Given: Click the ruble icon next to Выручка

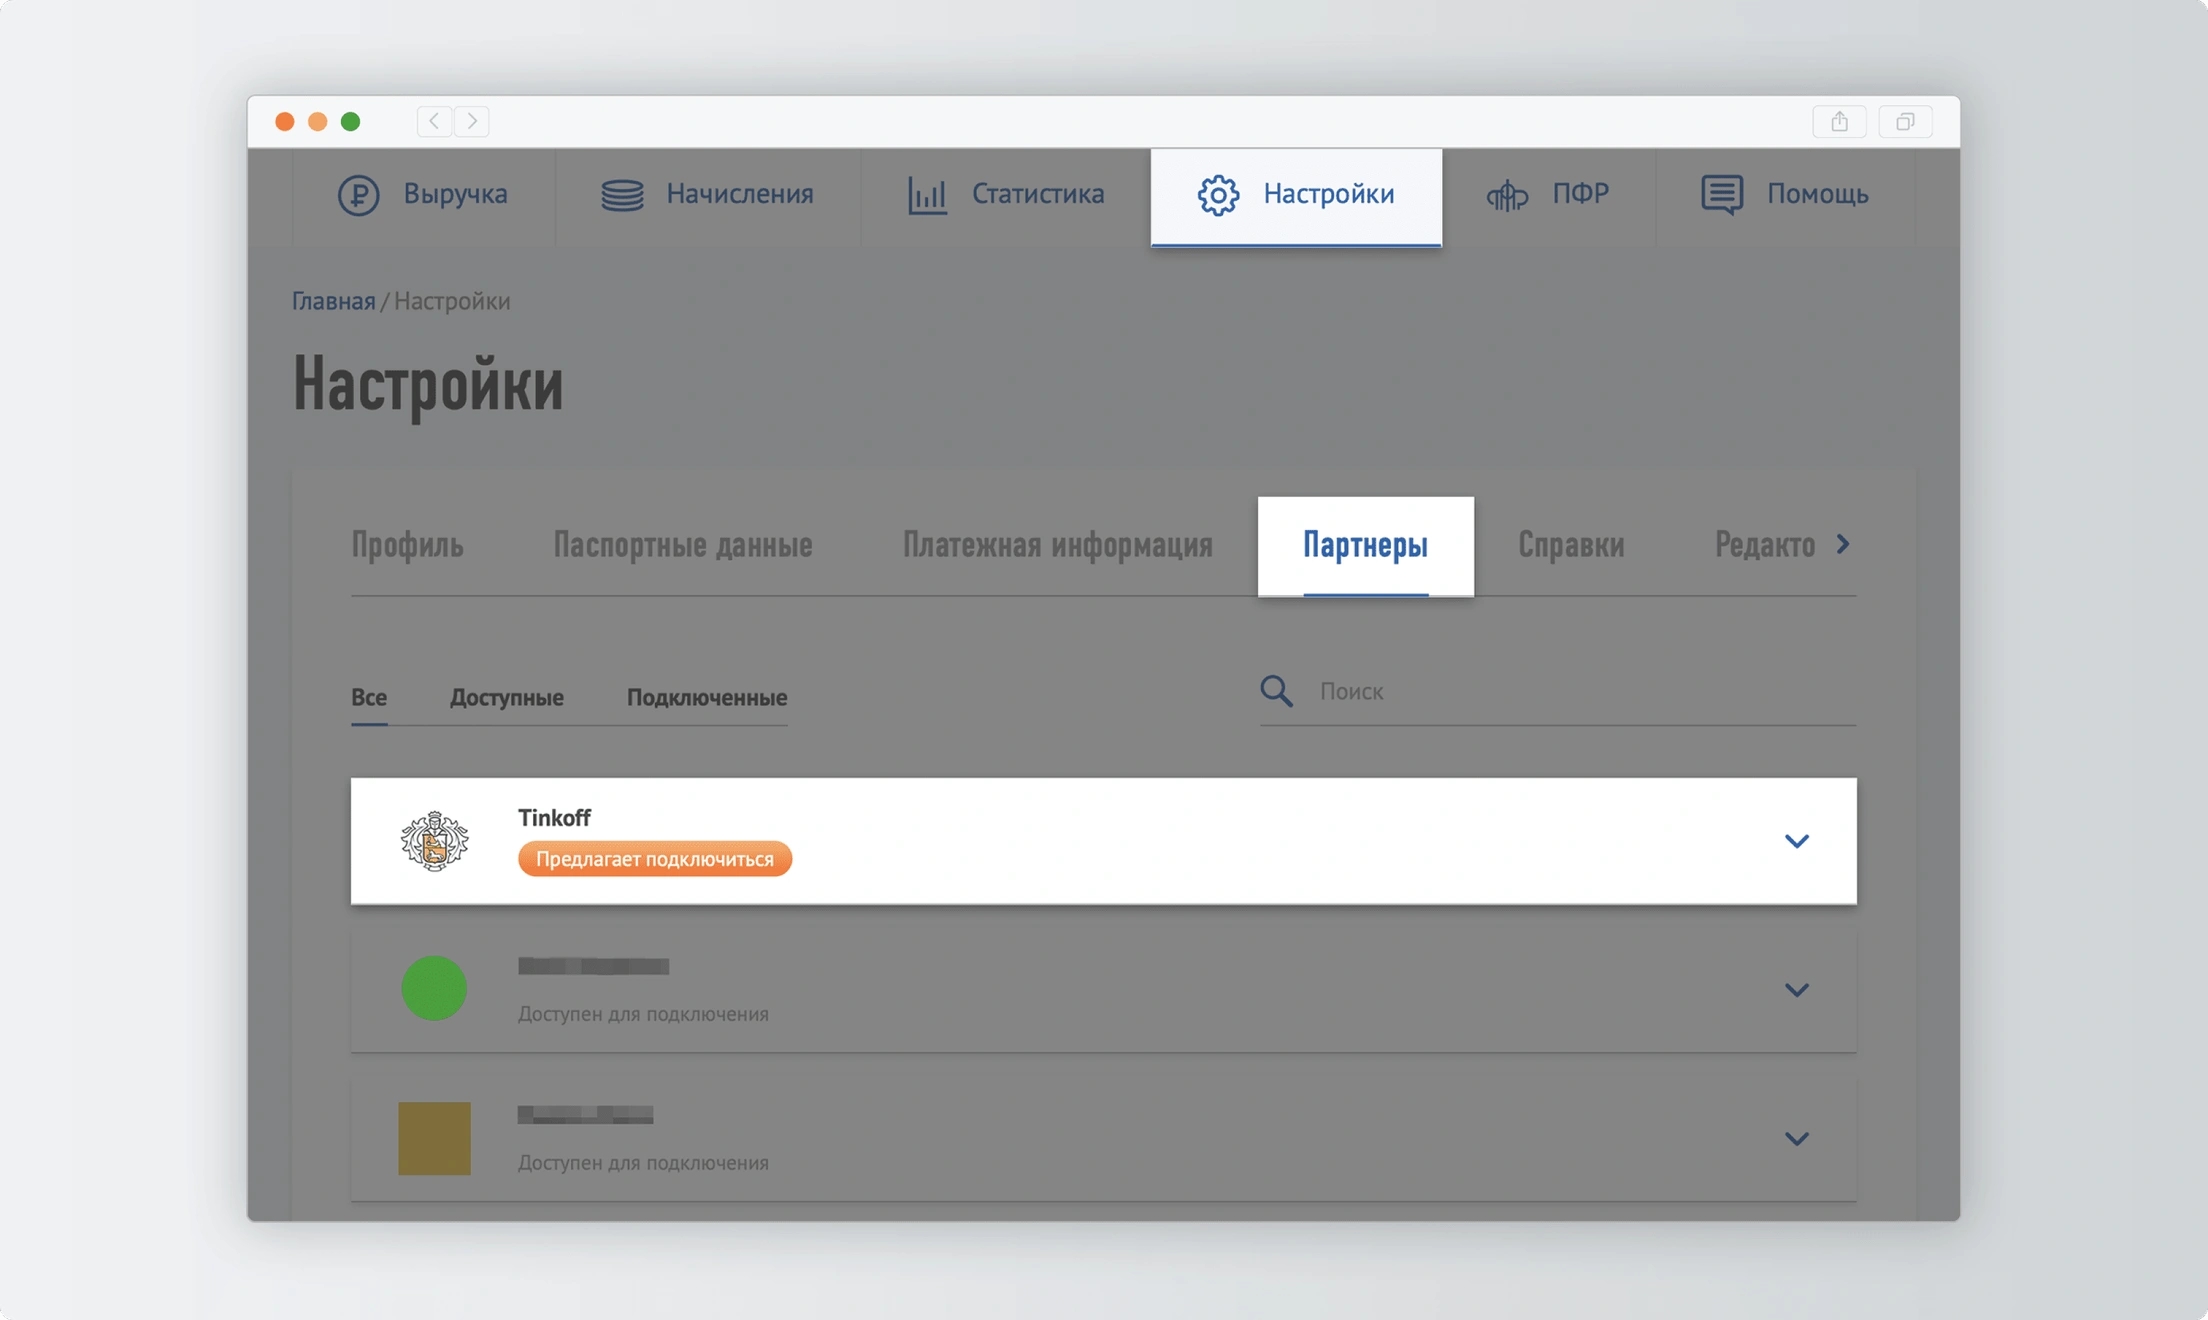Looking at the screenshot, I should [x=358, y=194].
